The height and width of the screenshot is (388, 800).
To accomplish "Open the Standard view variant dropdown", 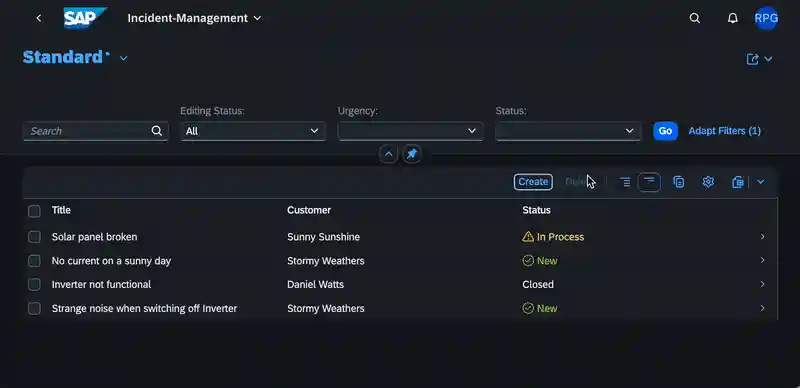I will [123, 58].
